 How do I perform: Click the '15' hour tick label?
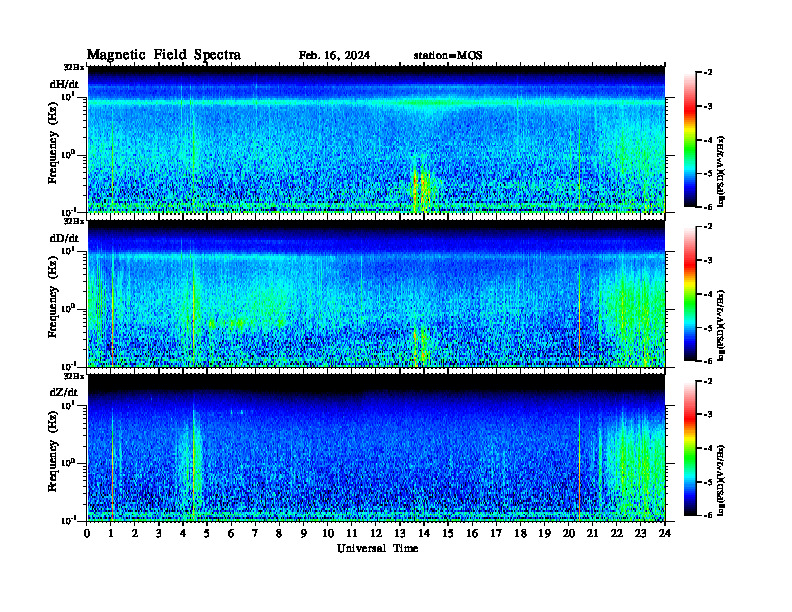(x=448, y=534)
